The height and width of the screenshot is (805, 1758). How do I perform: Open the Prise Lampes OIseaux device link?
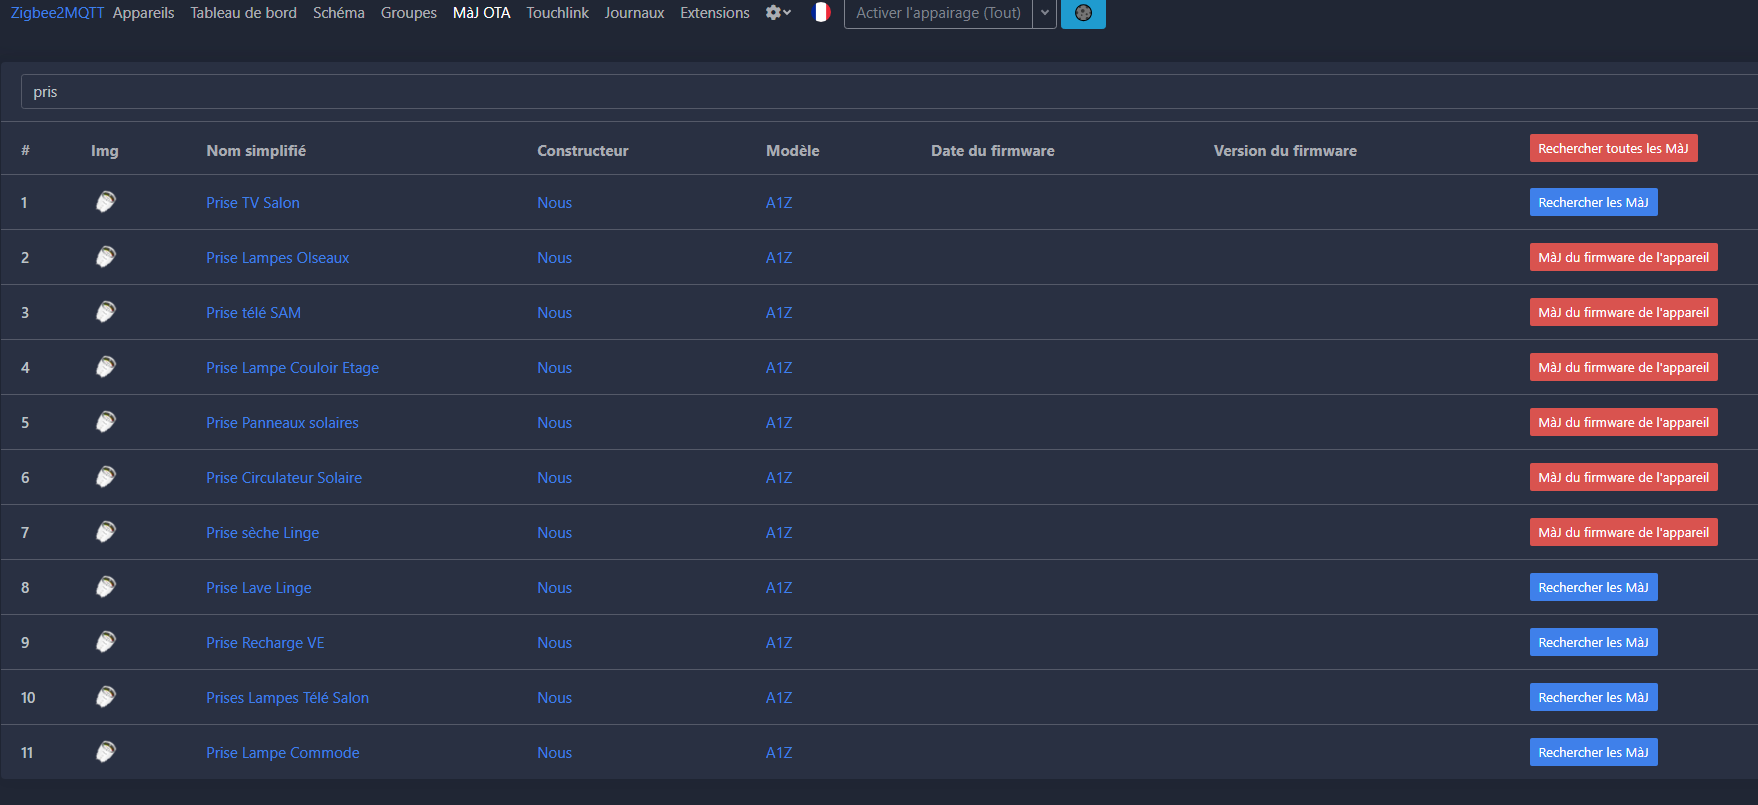278,257
